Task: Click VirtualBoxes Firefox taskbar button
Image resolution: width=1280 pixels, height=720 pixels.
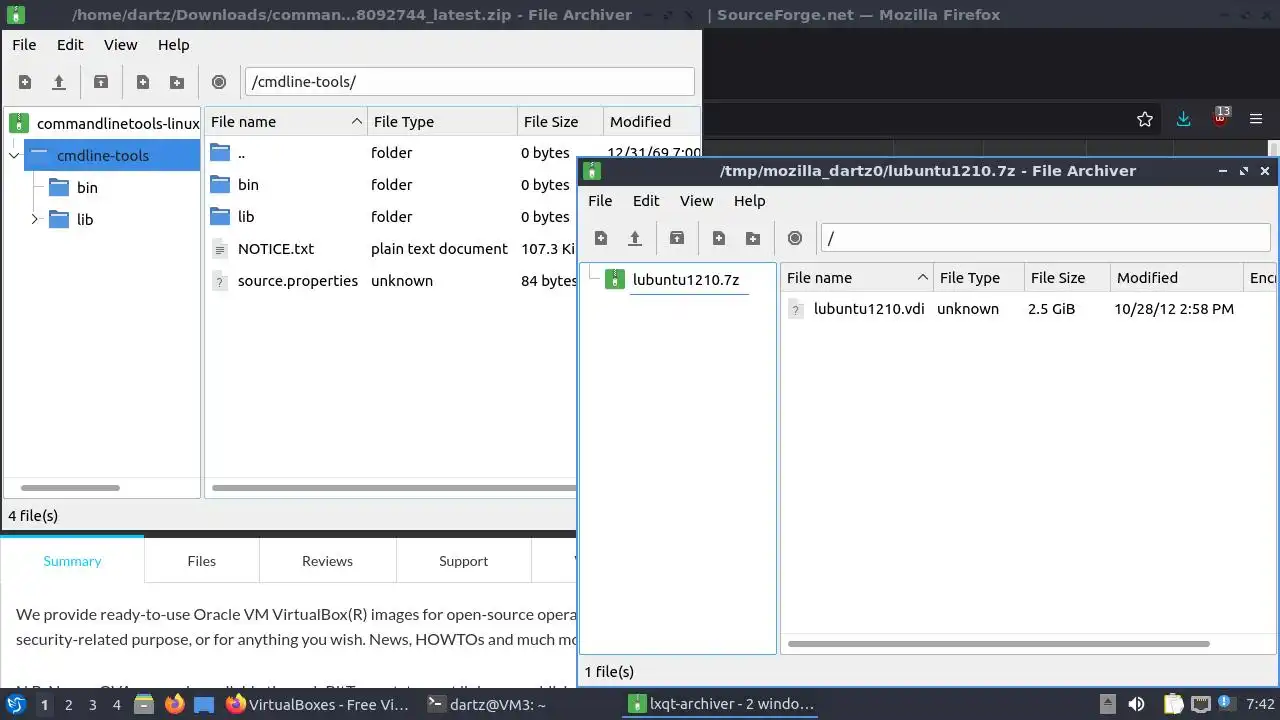Action: (318, 704)
